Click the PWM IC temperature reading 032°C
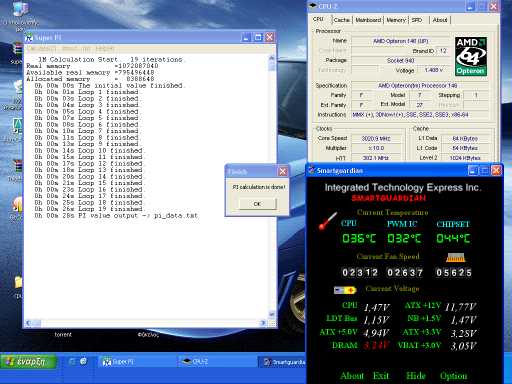This screenshot has width=512, height=384. 404,238
